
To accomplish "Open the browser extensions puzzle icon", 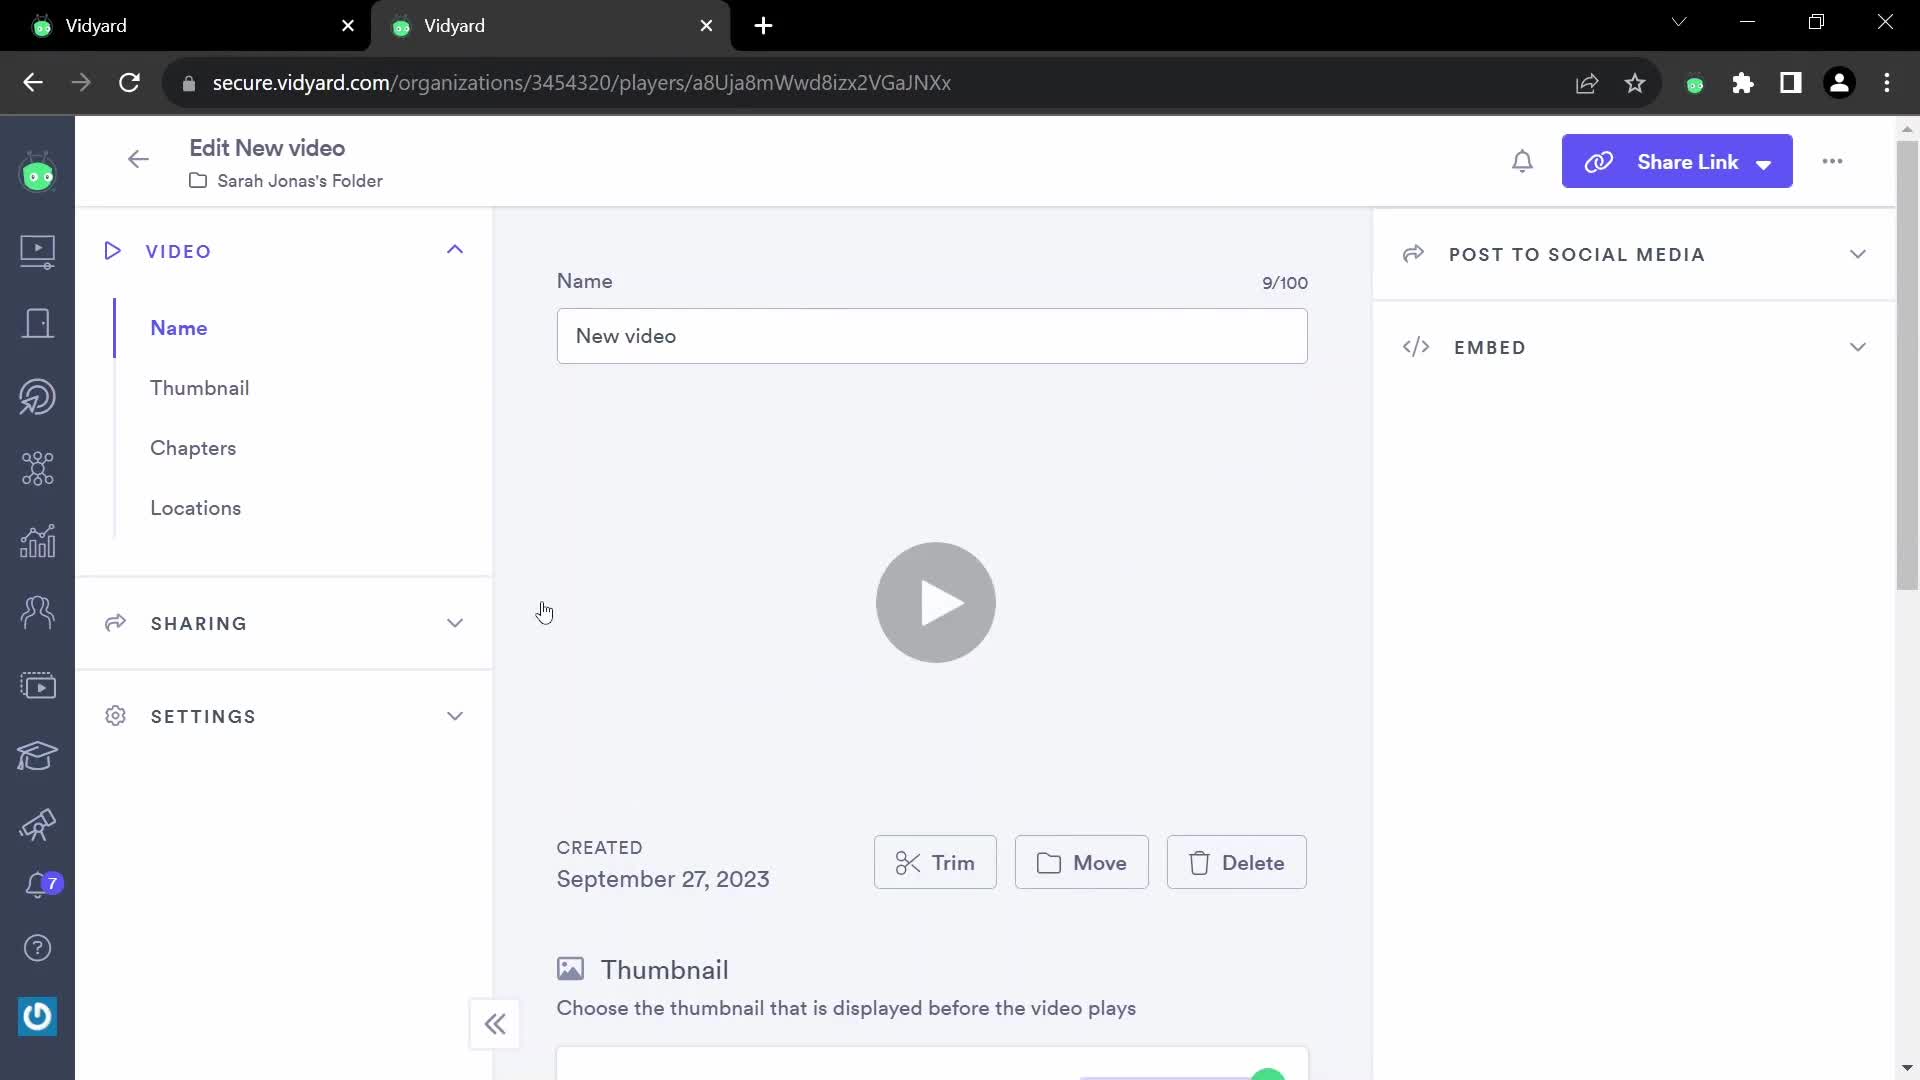I will 1743,83.
